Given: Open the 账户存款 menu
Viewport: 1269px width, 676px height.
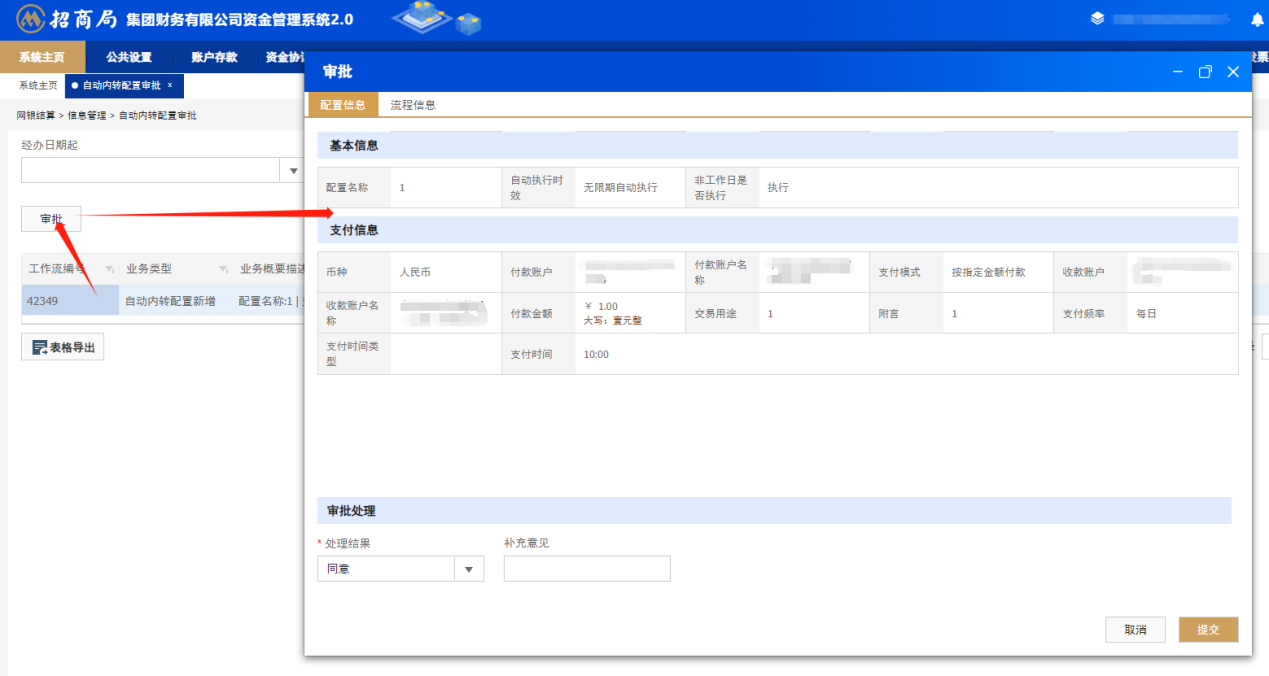Looking at the screenshot, I should [214, 57].
